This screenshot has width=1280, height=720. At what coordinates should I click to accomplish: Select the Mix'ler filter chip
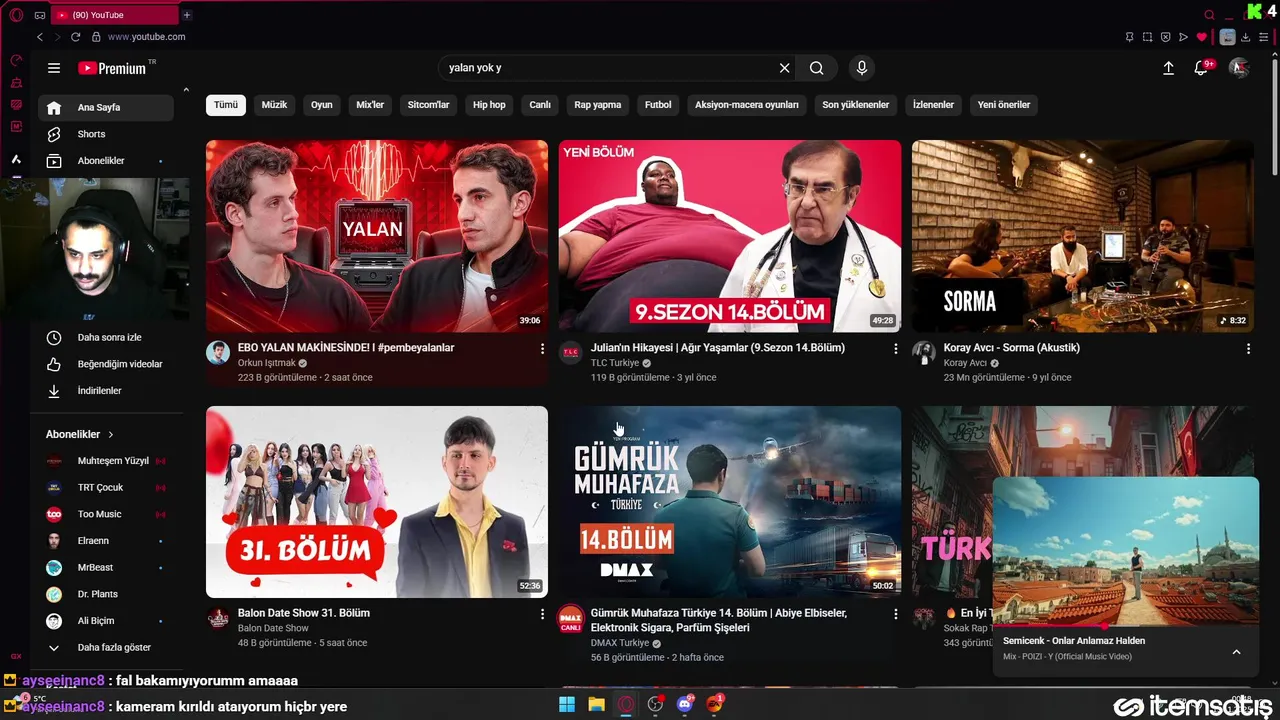370,105
